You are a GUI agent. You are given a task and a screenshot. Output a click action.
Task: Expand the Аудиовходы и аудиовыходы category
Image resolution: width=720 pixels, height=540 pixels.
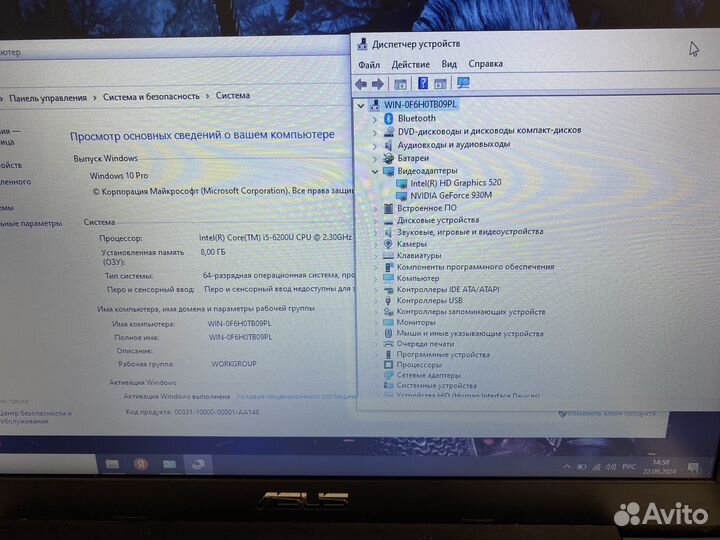coord(375,146)
